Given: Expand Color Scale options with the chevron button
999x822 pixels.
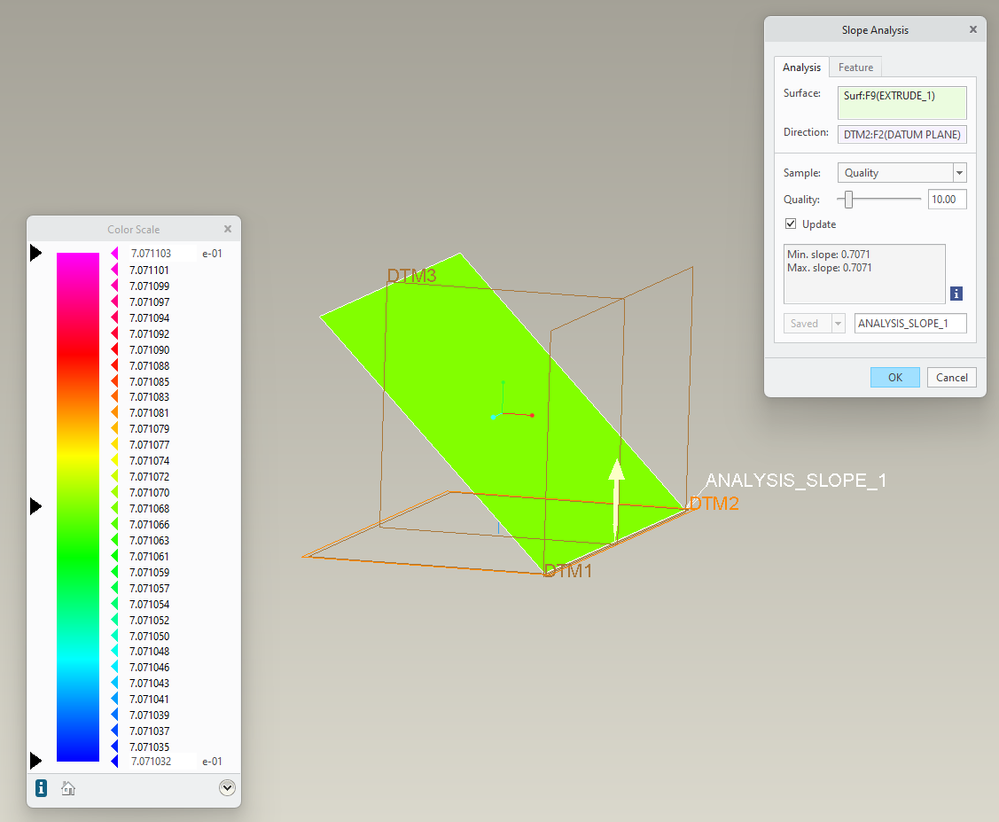Looking at the screenshot, I should (x=227, y=788).
